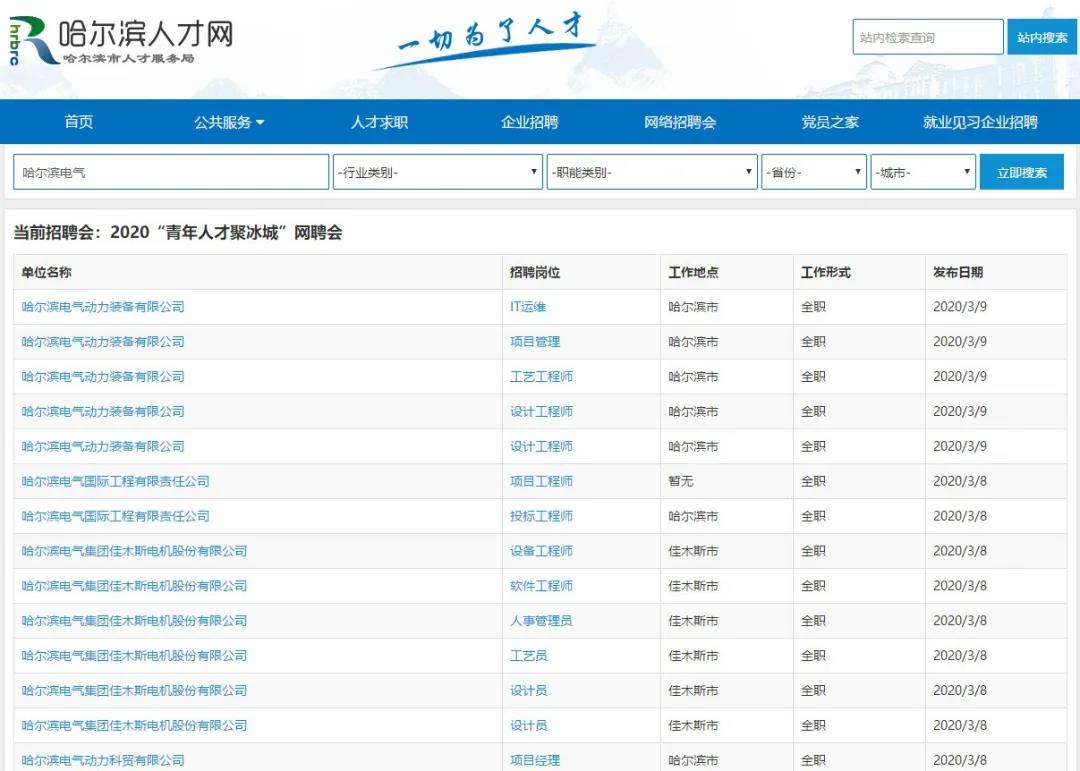Screen dimensions: 1080x771
Task: Click the 哈尔滨电气动力科贸有限公司 company link
Action: coord(103,760)
